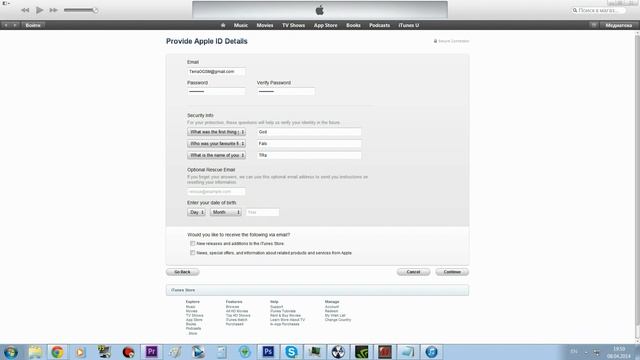Click the store list menu icon beside Медиатека
Viewport: 640px width, 360px height.
click(593, 25)
